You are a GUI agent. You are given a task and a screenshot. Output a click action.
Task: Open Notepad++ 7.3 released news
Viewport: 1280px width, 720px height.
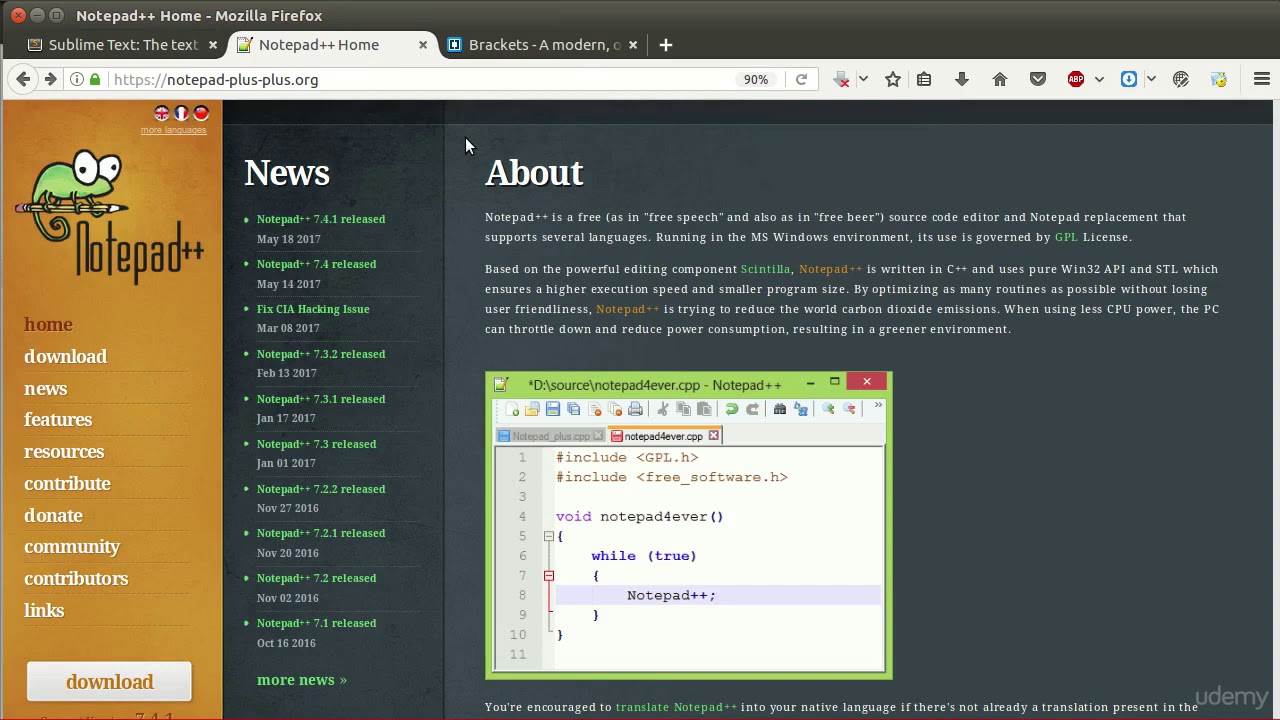[316, 444]
